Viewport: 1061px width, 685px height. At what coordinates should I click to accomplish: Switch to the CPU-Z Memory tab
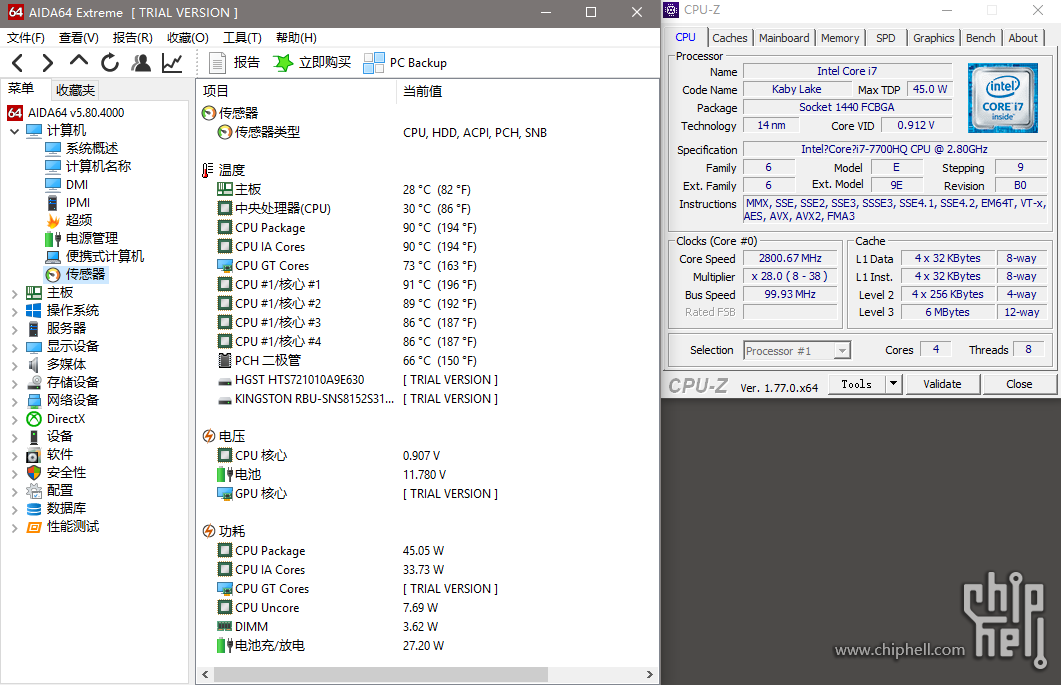840,38
